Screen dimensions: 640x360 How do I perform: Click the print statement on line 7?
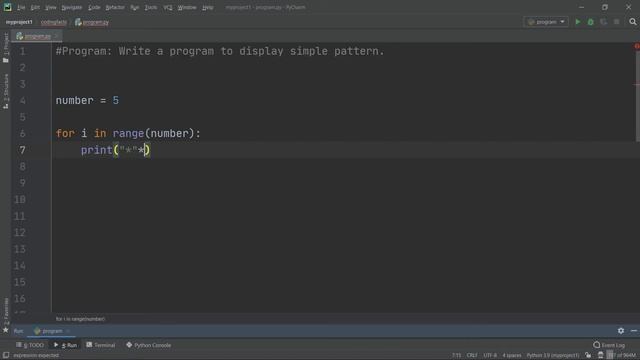point(115,150)
